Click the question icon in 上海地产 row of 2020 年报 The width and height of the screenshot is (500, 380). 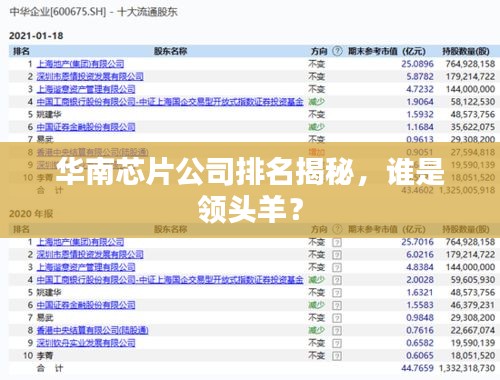(337, 242)
